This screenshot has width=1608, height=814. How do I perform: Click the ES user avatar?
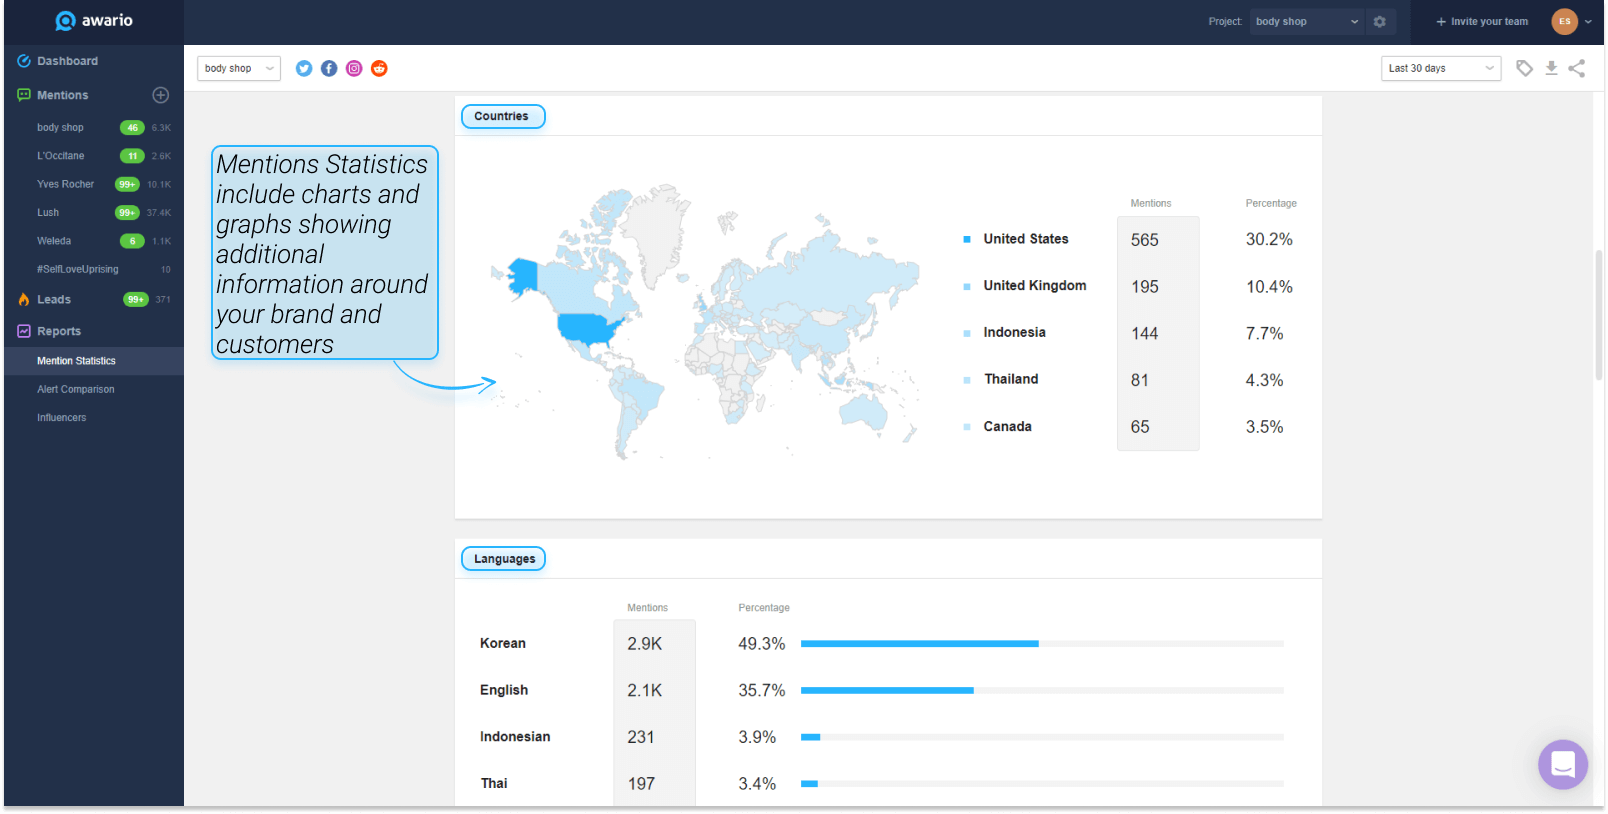(x=1565, y=21)
